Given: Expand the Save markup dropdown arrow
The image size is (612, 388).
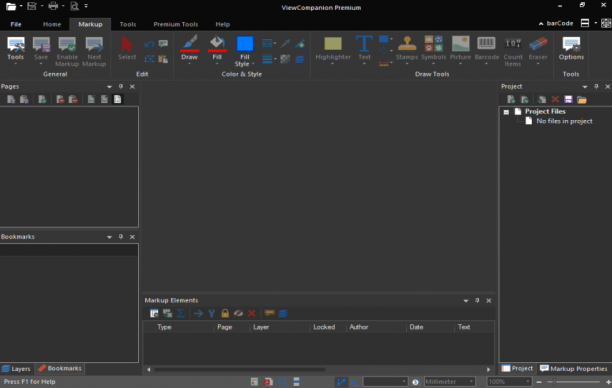Looking at the screenshot, I should pyautogui.click(x=41, y=64).
